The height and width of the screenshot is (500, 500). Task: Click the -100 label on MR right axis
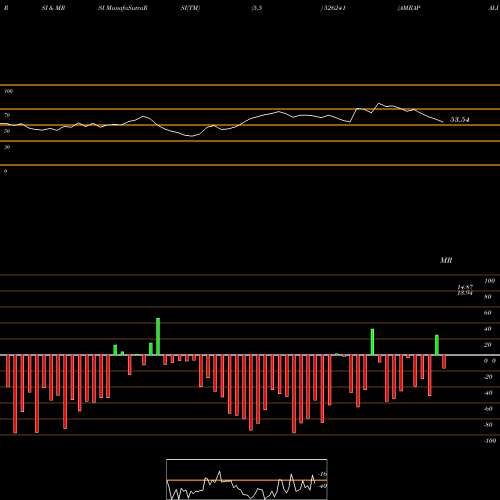(x=490, y=441)
